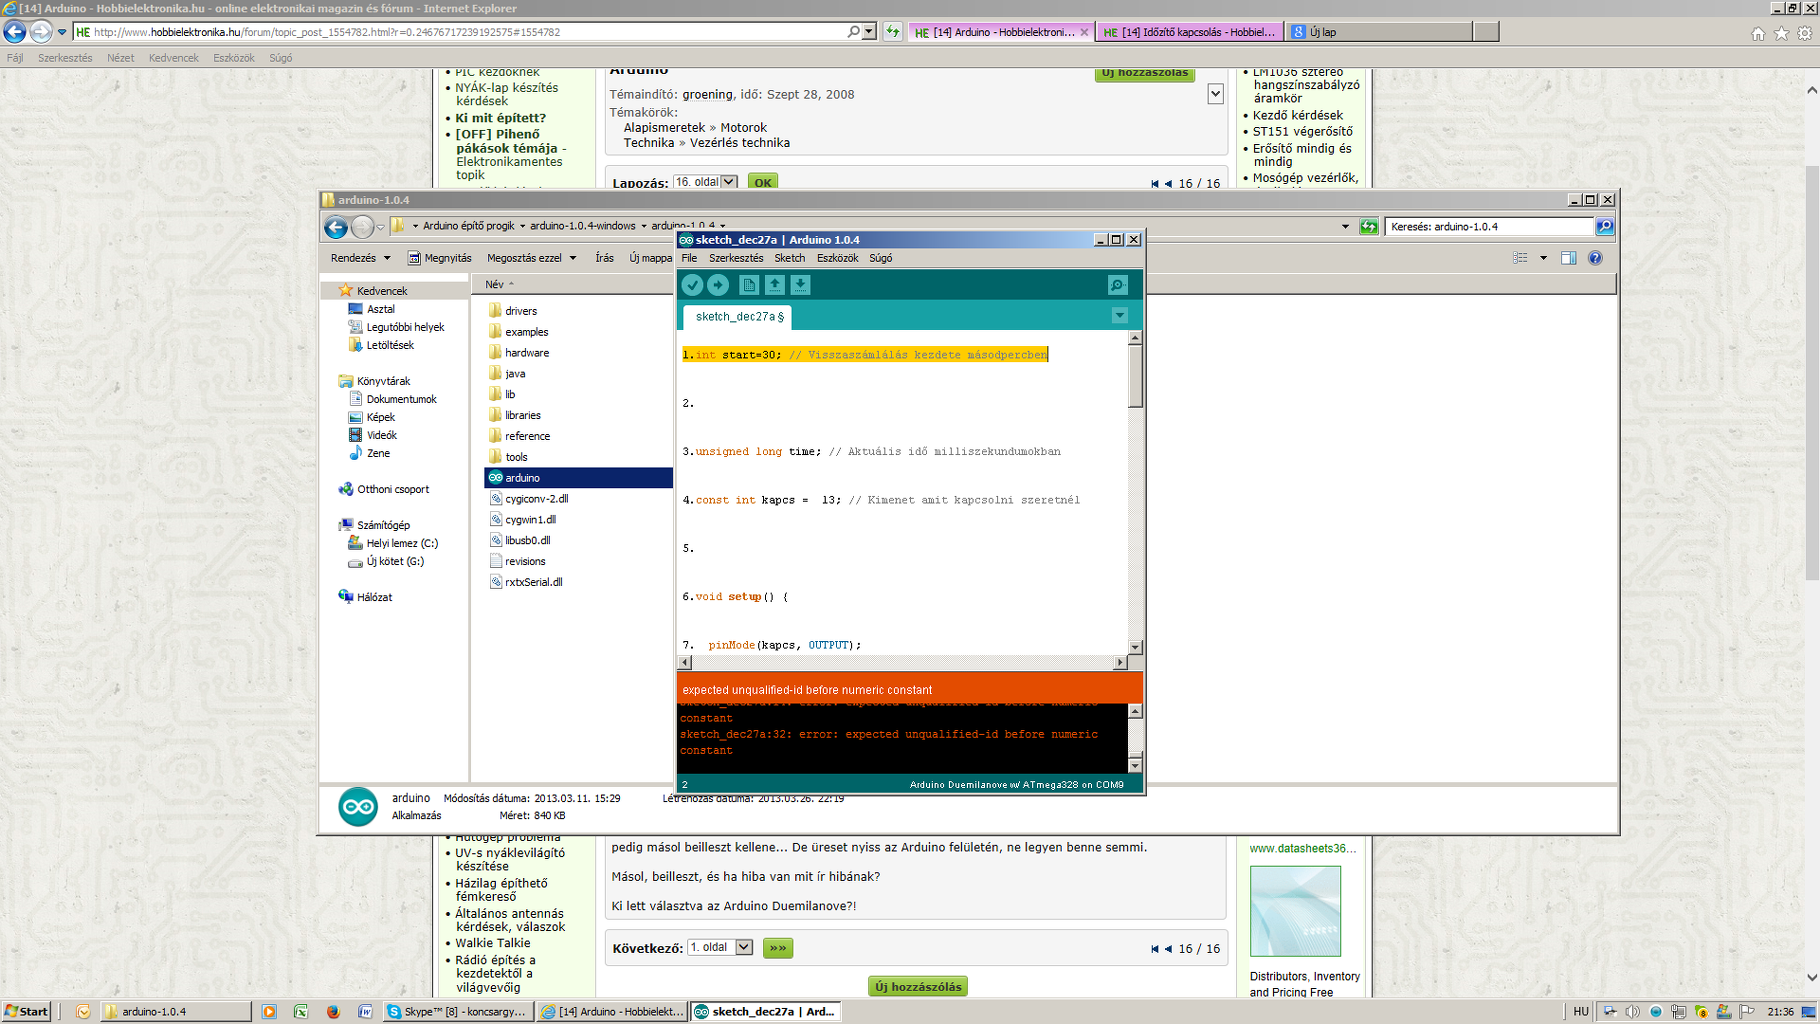Image resolution: width=1820 pixels, height=1024 pixels.
Task: Open the groening user link
Action: (707, 95)
